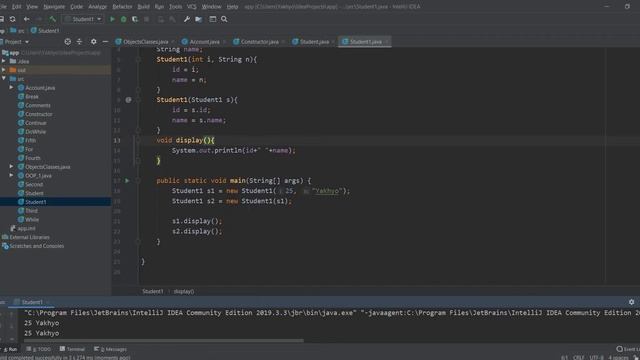
Task: Open the Refactor menu
Action: point(122,7)
